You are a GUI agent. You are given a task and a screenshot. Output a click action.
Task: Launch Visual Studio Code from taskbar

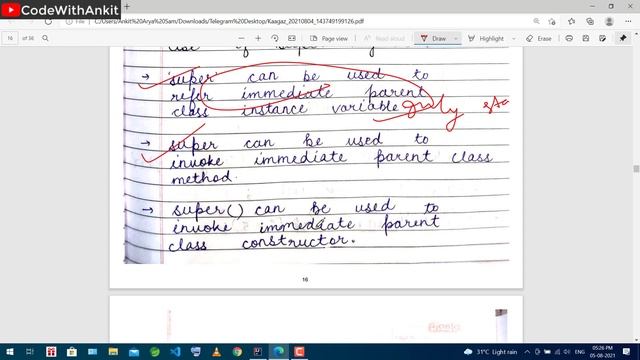pos(176,351)
